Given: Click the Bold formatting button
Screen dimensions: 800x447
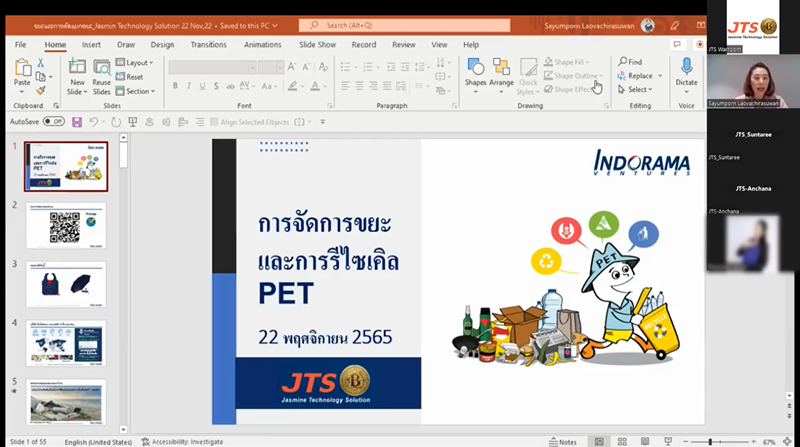Looking at the screenshot, I should pos(175,86).
